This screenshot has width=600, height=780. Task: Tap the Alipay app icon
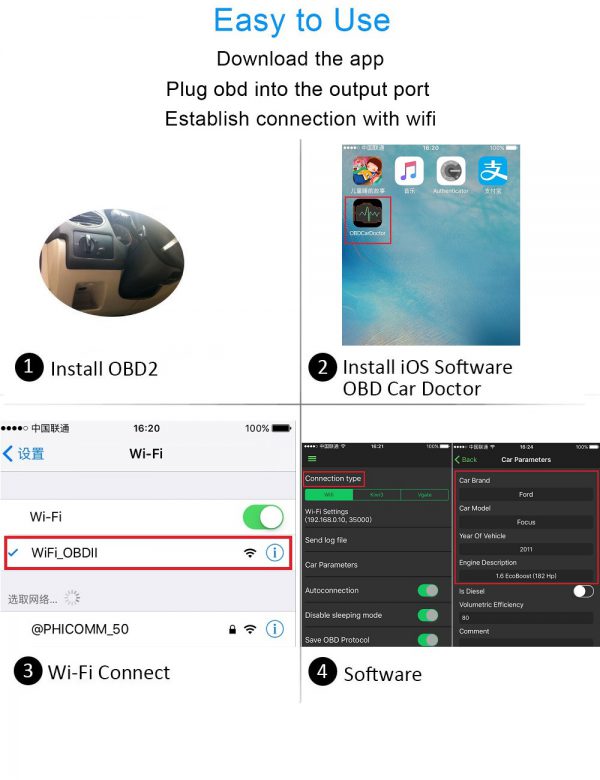point(493,171)
